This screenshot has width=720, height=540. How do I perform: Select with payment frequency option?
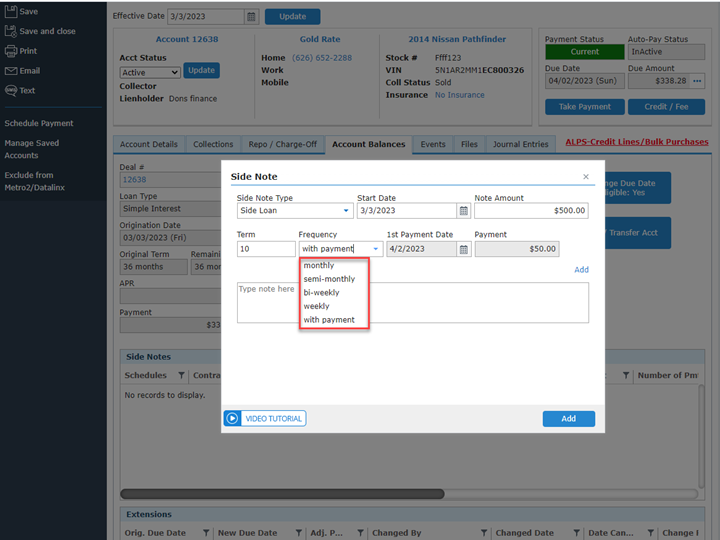pos(329,320)
